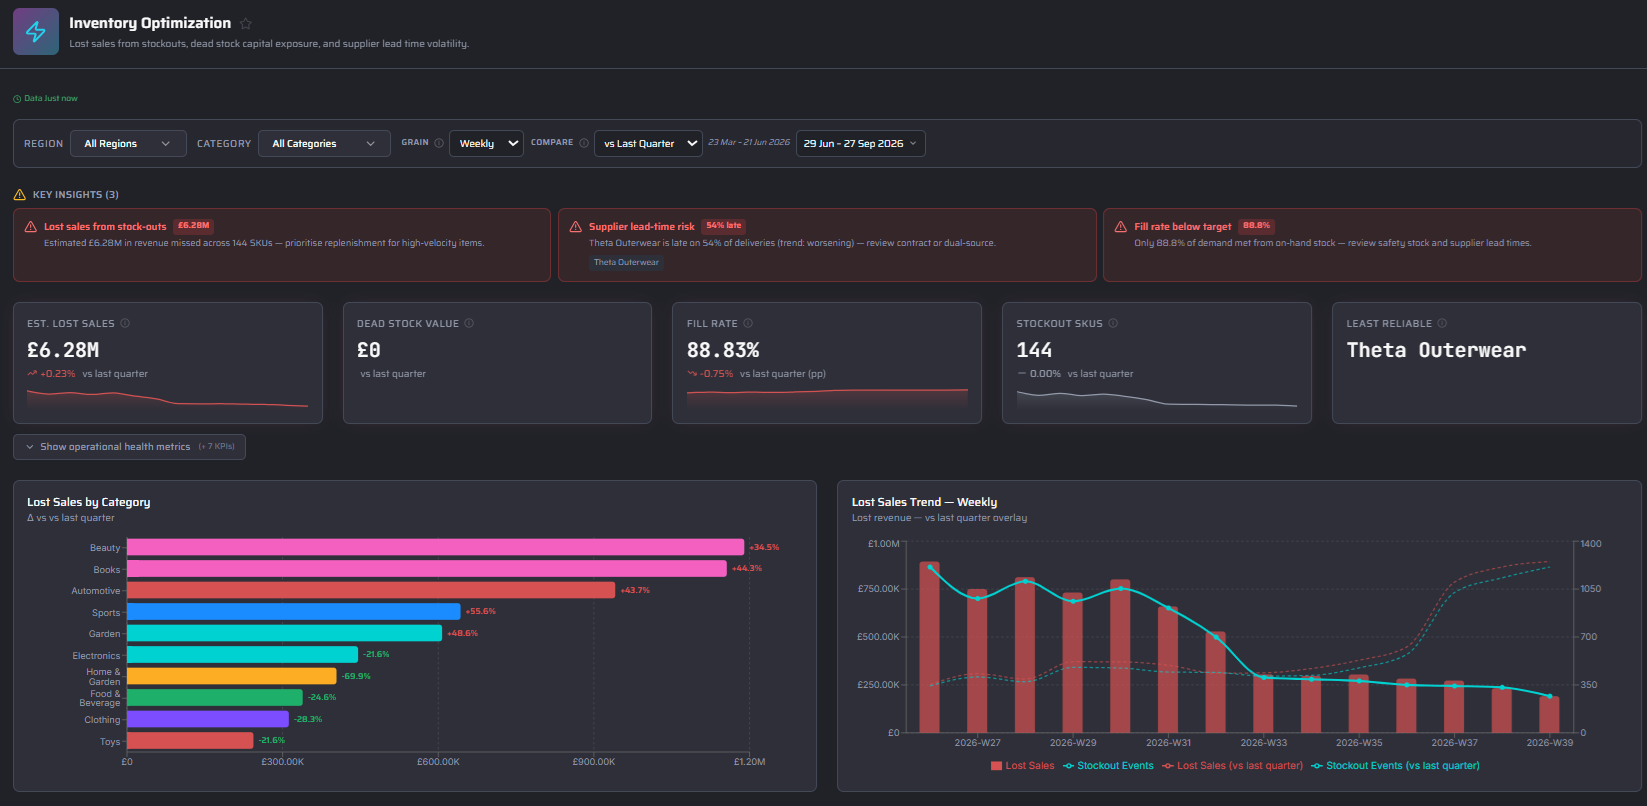The image size is (1647, 806).
Task: Open the Supplier lead-time risk insight
Action: coord(826,245)
